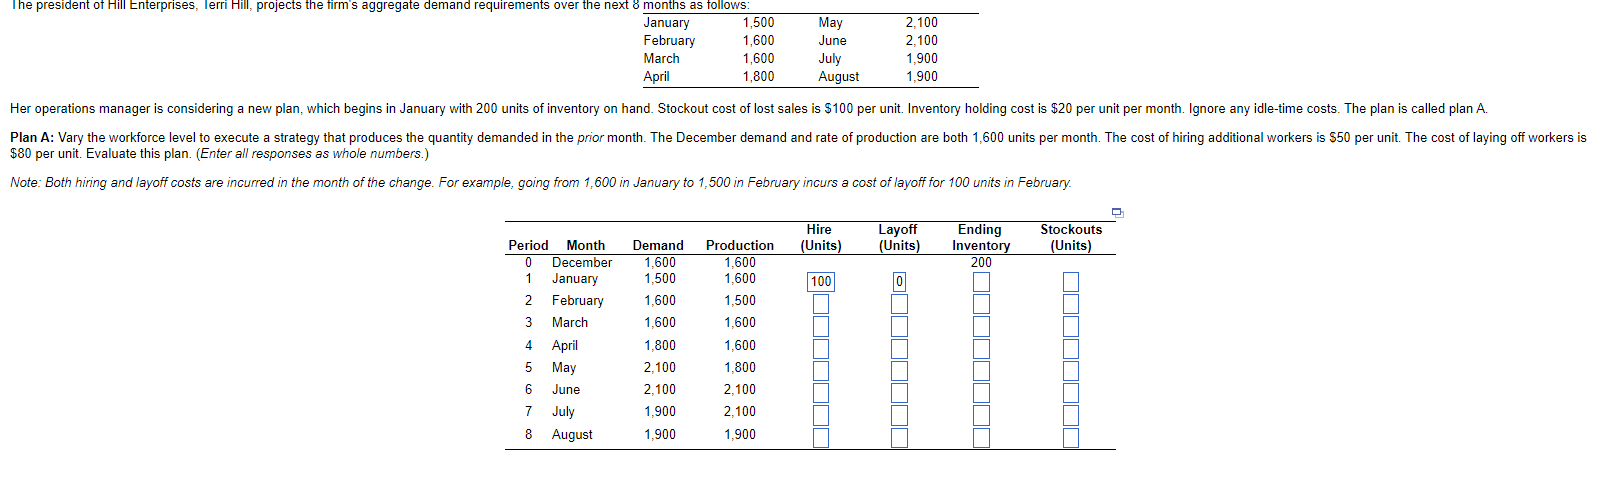Viewport: 1600px width, 493px height.
Task: Click the May production value 1,800
Action: [740, 367]
